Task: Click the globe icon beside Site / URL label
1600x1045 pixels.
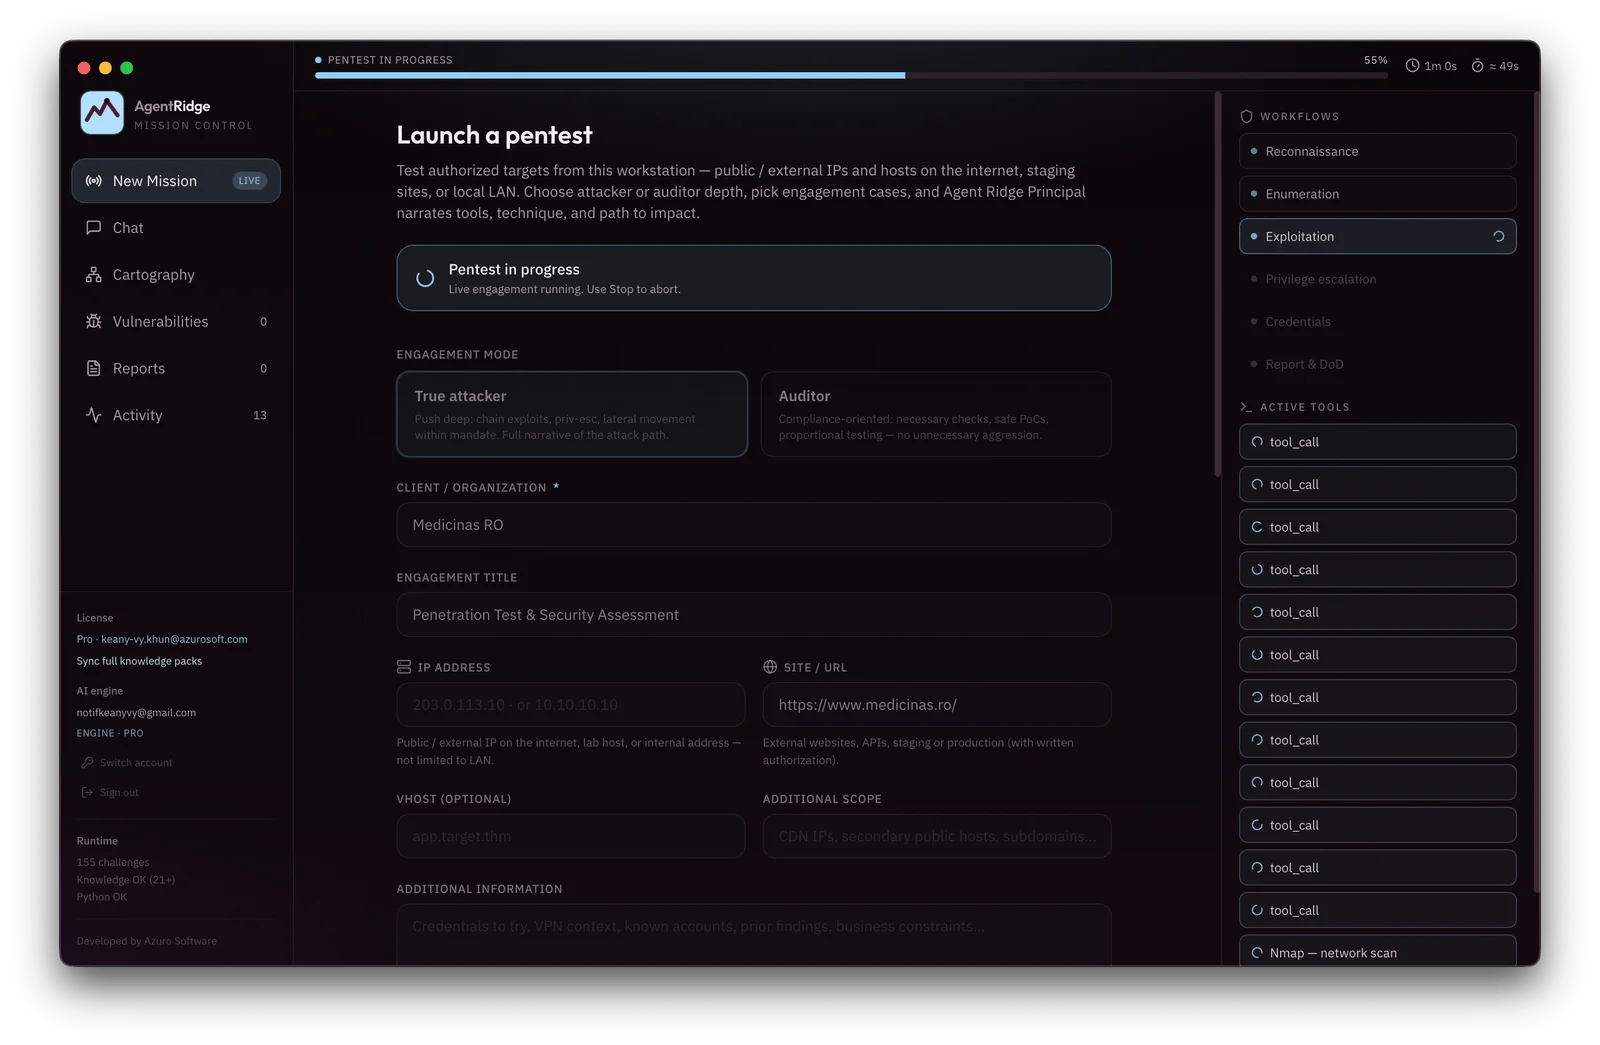Action: point(770,667)
